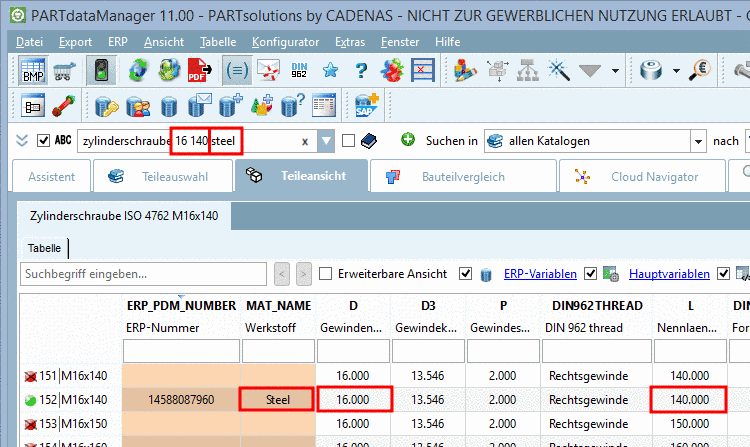Click the plain database icon
This screenshot has height=447, width=750.
point(169,106)
